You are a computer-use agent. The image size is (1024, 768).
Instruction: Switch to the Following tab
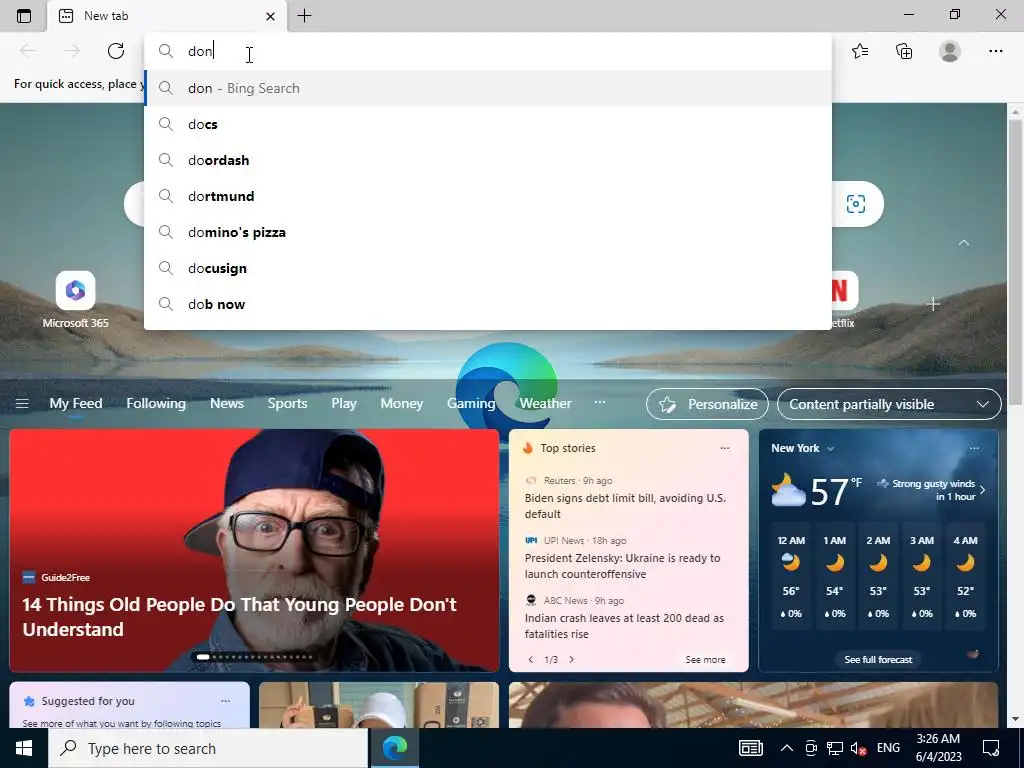tap(156, 404)
